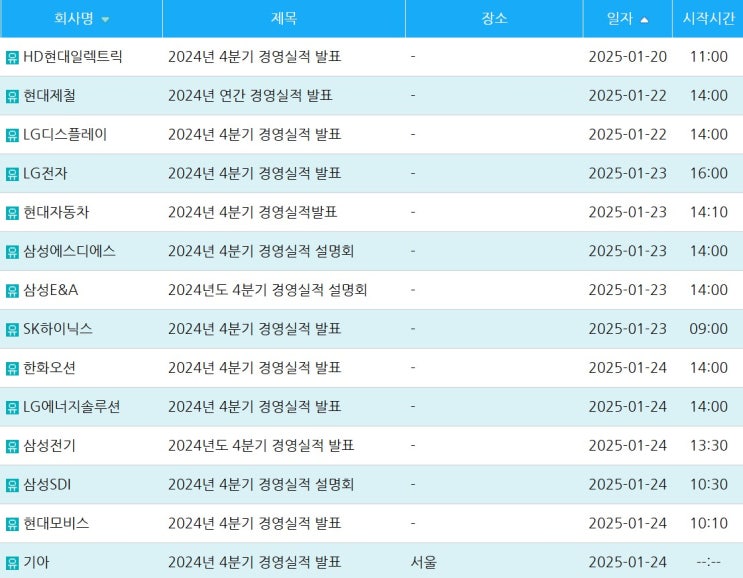Screen dimensions: 743x578
Task: Select 삼성SDI company name
Action: coord(47,484)
